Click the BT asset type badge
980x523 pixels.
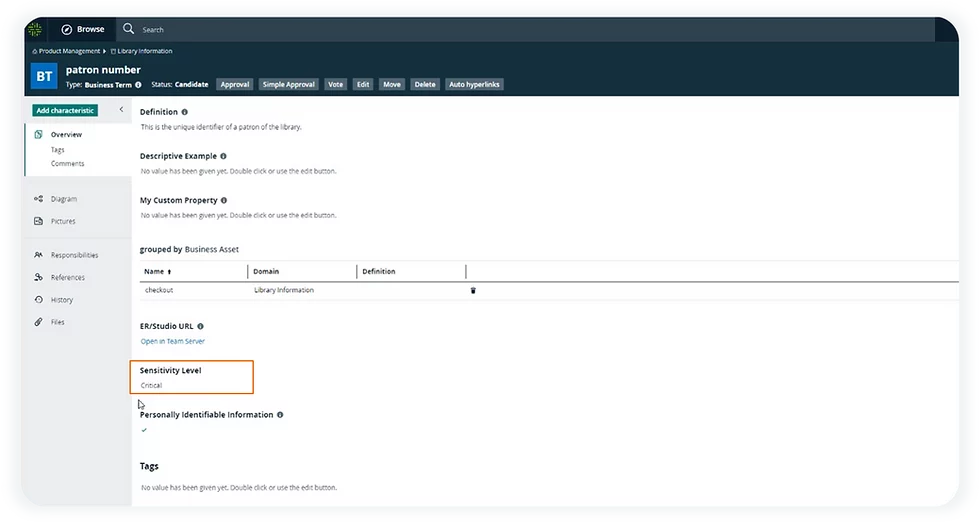[44, 76]
